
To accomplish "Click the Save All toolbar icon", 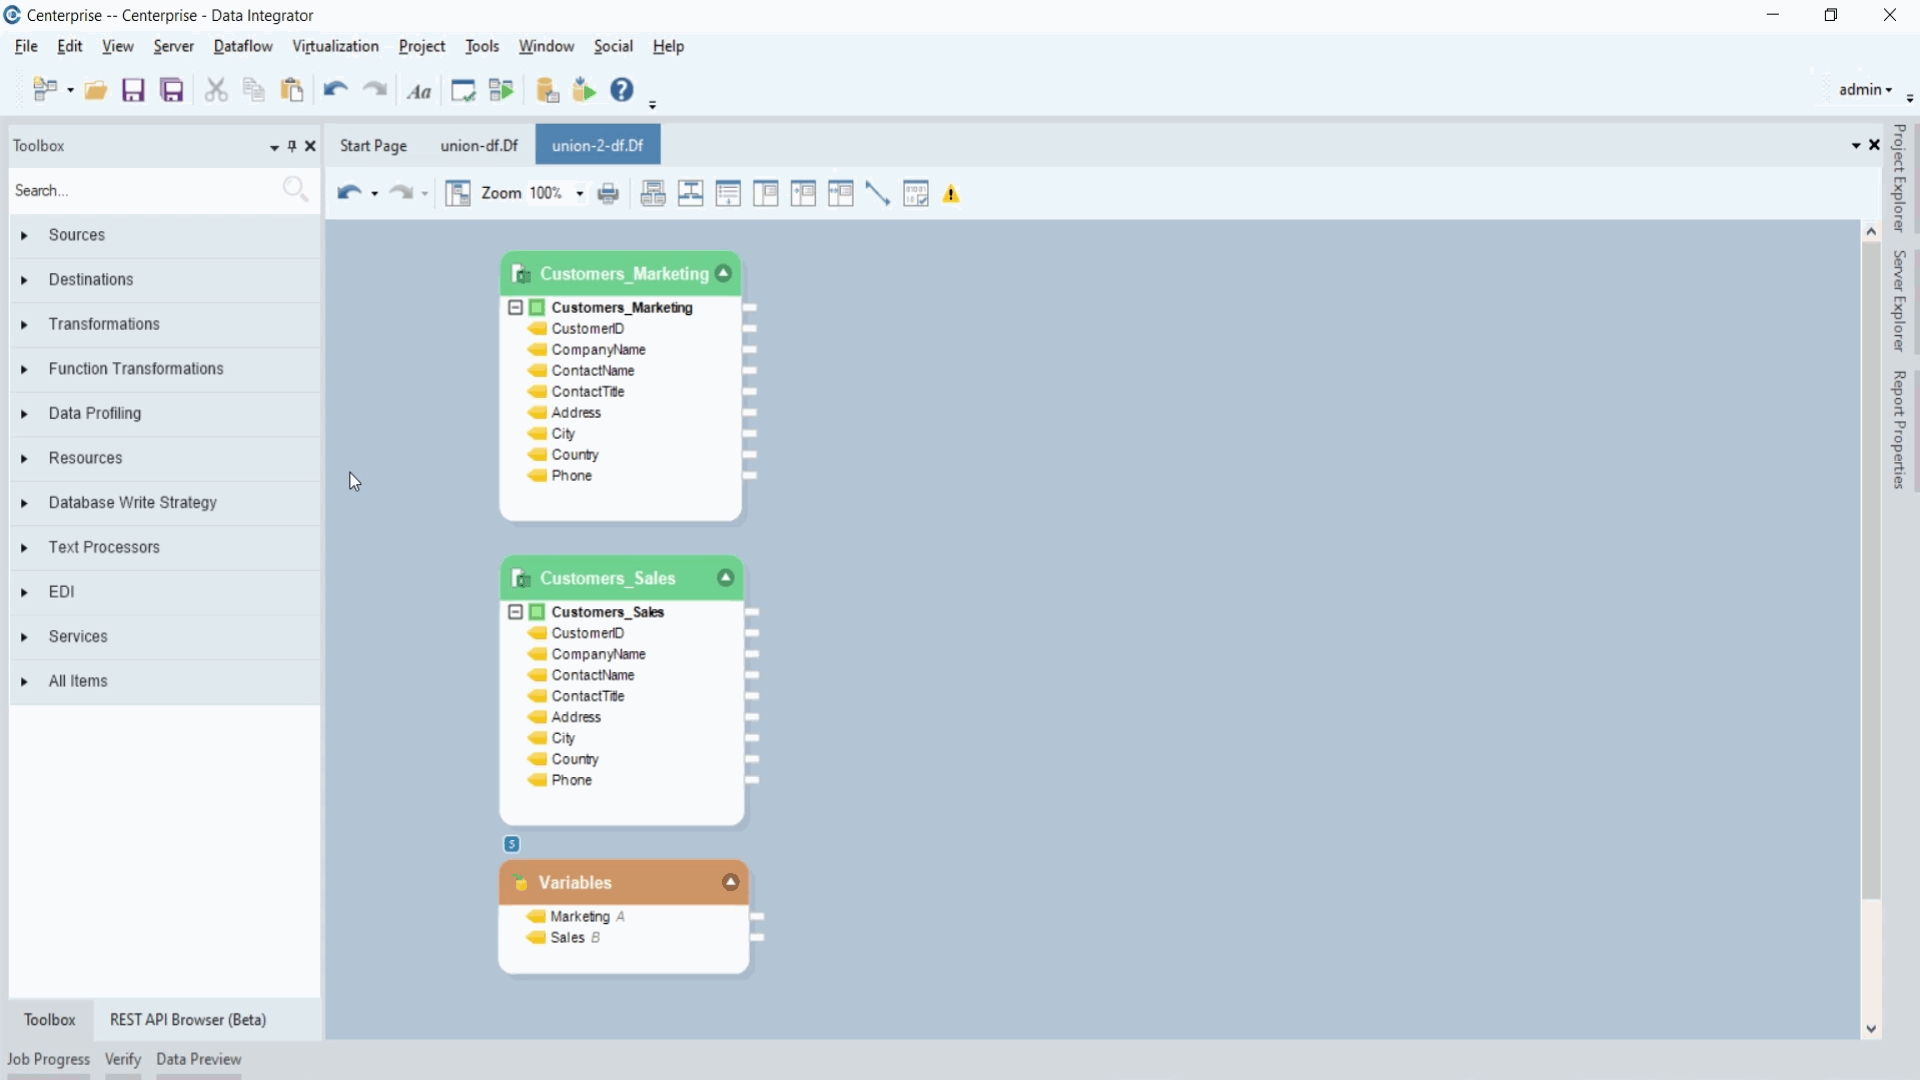I will tap(172, 91).
